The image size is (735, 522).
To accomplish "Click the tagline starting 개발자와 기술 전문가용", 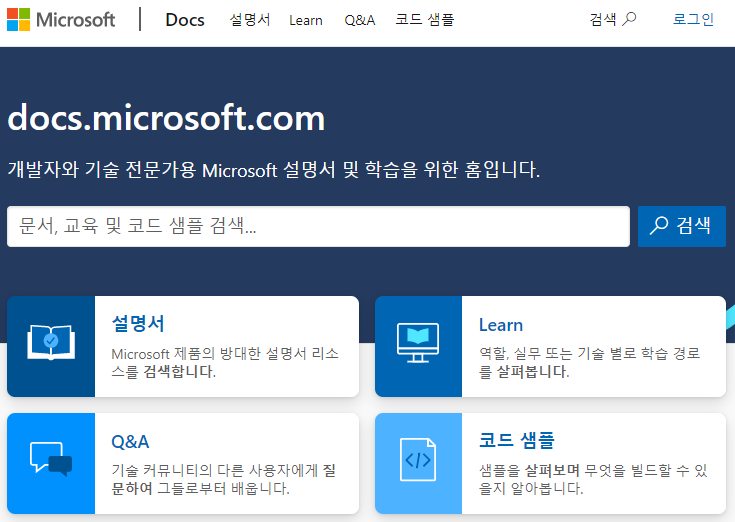I will pos(274,170).
